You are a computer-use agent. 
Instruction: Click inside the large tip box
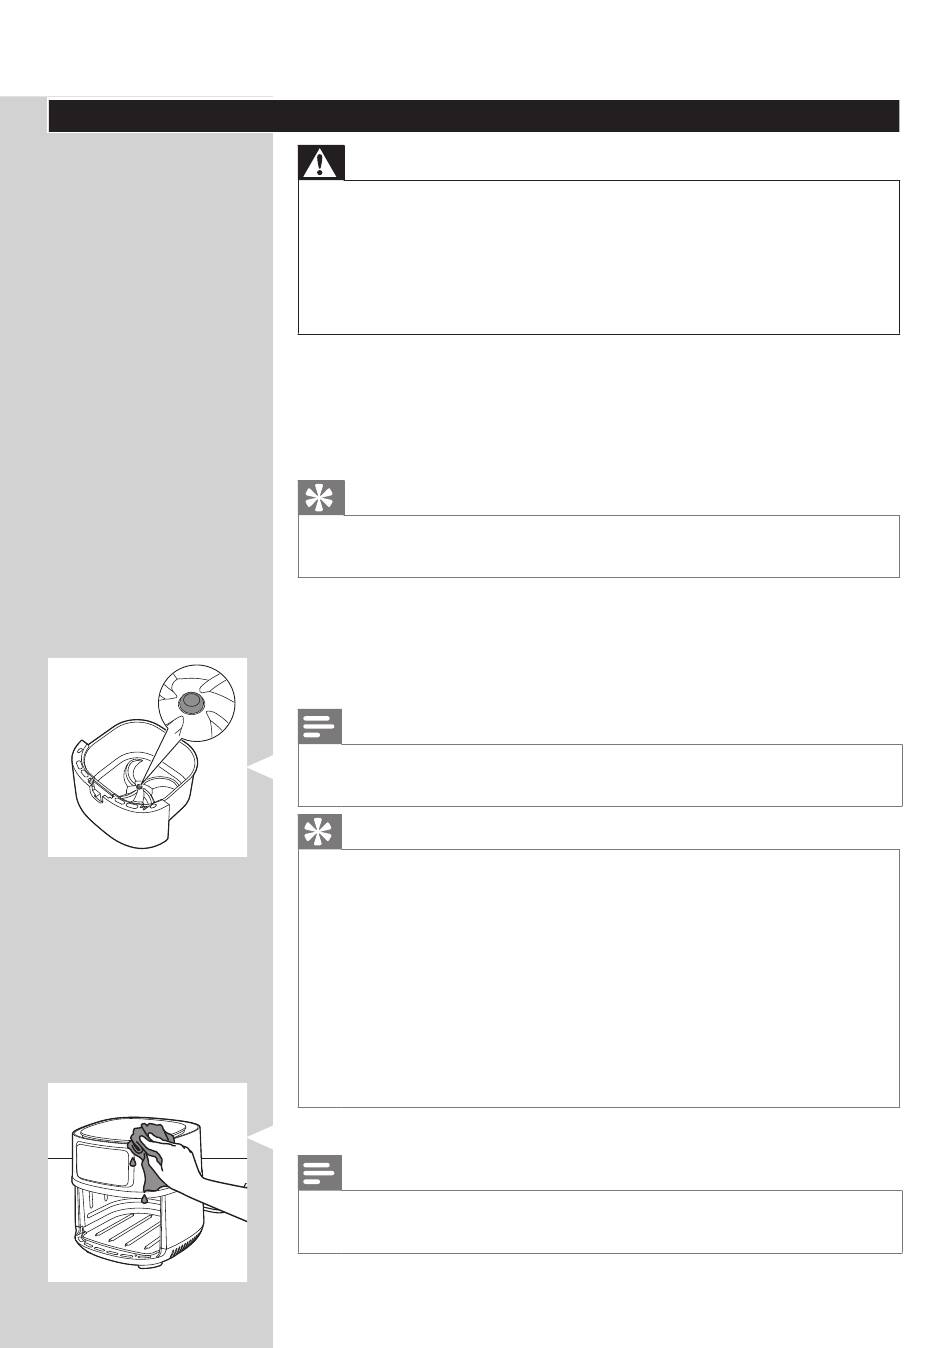coord(599,978)
